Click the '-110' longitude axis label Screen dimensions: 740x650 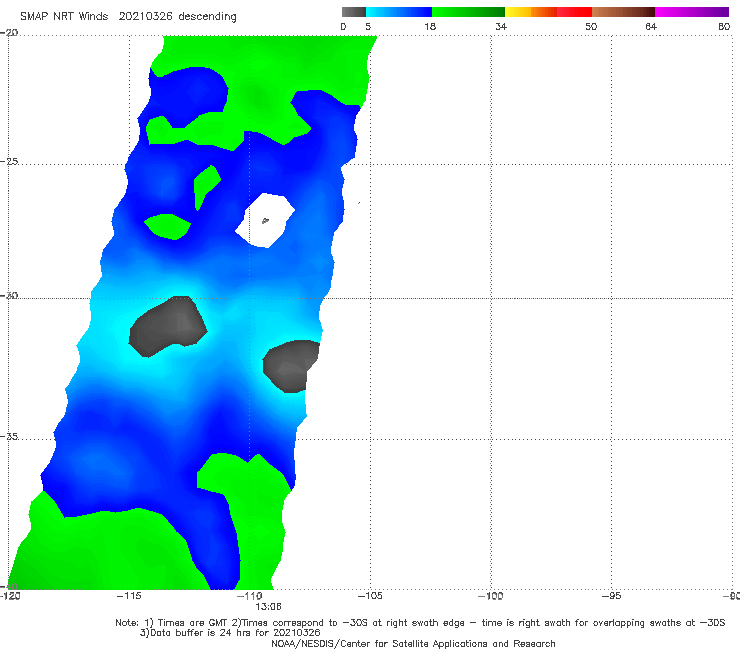pyautogui.click(x=250, y=596)
